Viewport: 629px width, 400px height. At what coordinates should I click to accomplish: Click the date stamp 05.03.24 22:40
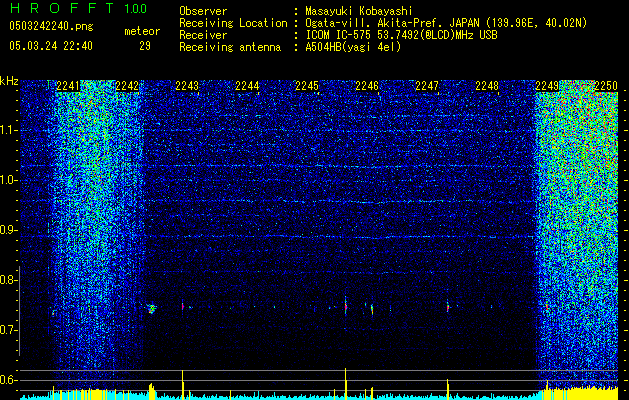pos(51,46)
